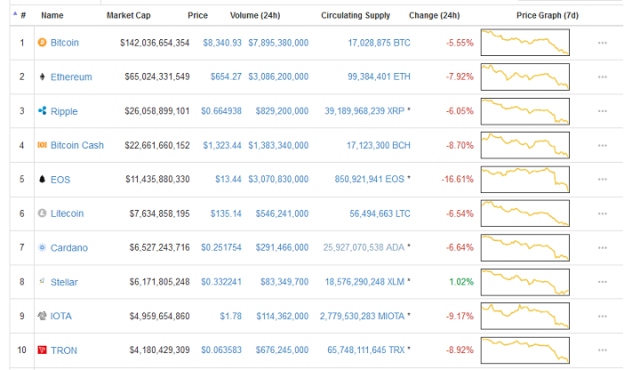Click the Ripple logo icon
The image size is (640, 370).
(x=42, y=111)
